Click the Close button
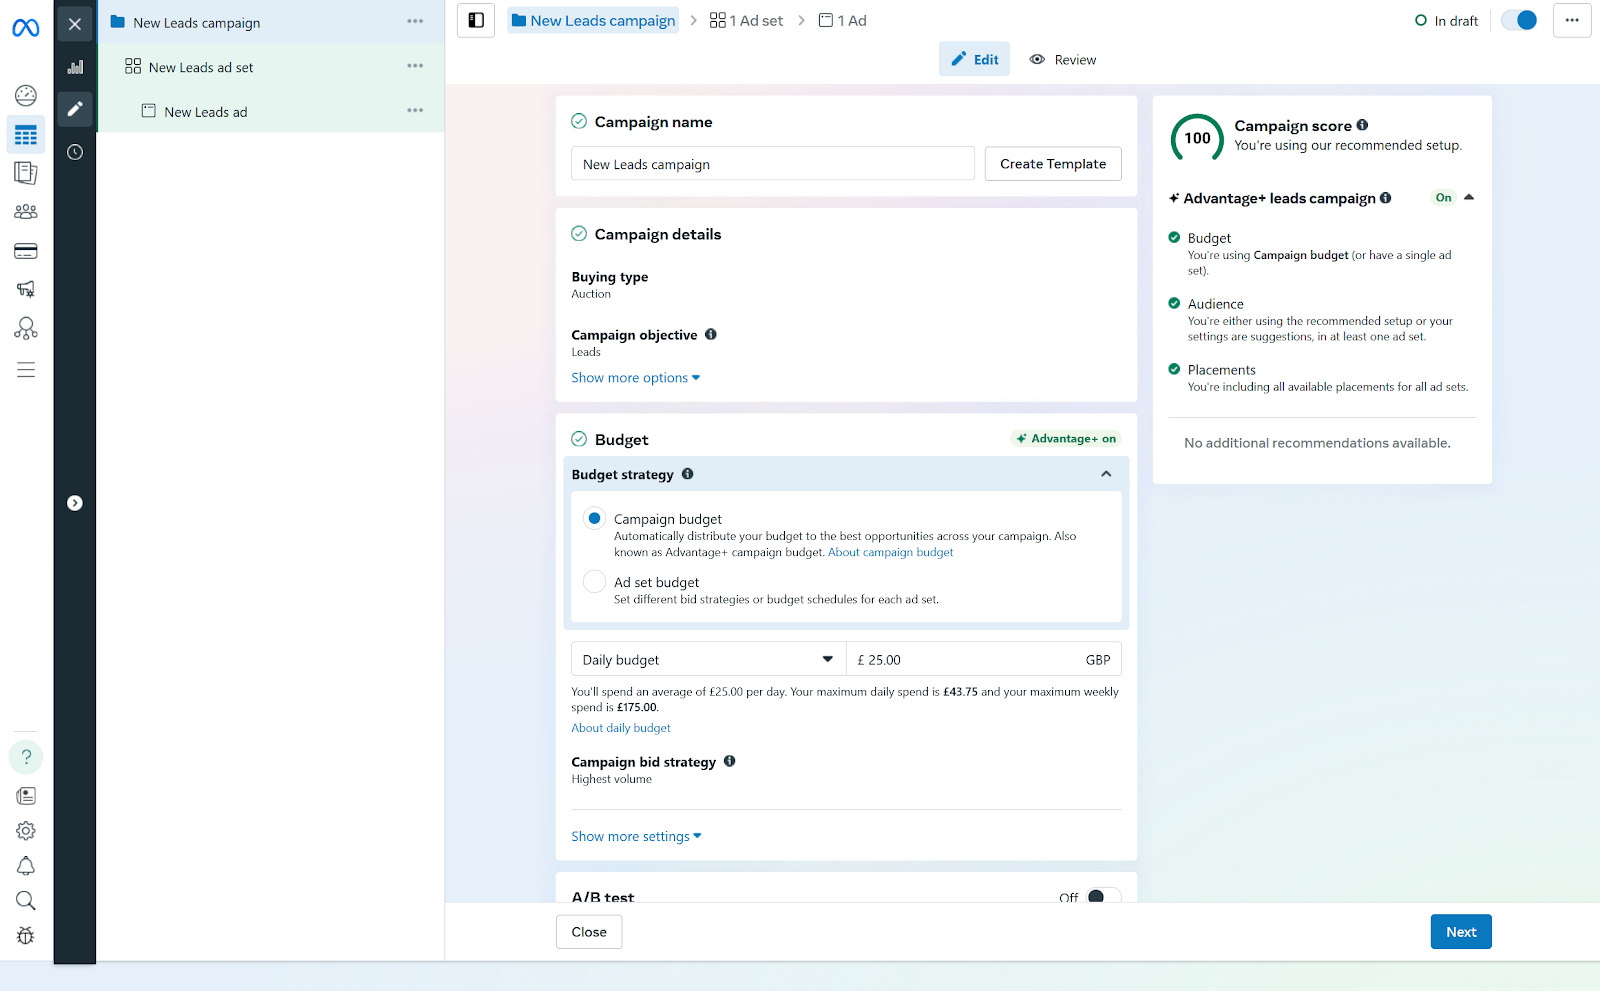This screenshot has height=991, width=1600. pos(589,932)
